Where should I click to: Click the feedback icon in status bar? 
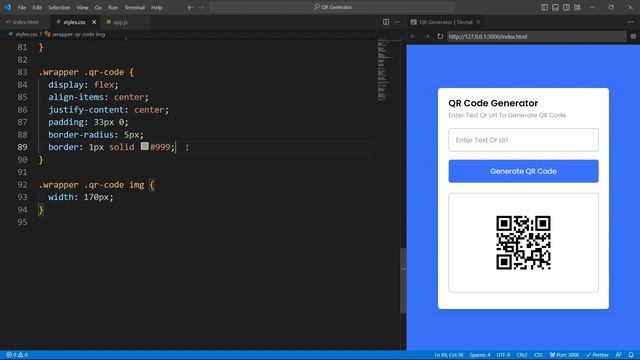[x=619, y=355]
